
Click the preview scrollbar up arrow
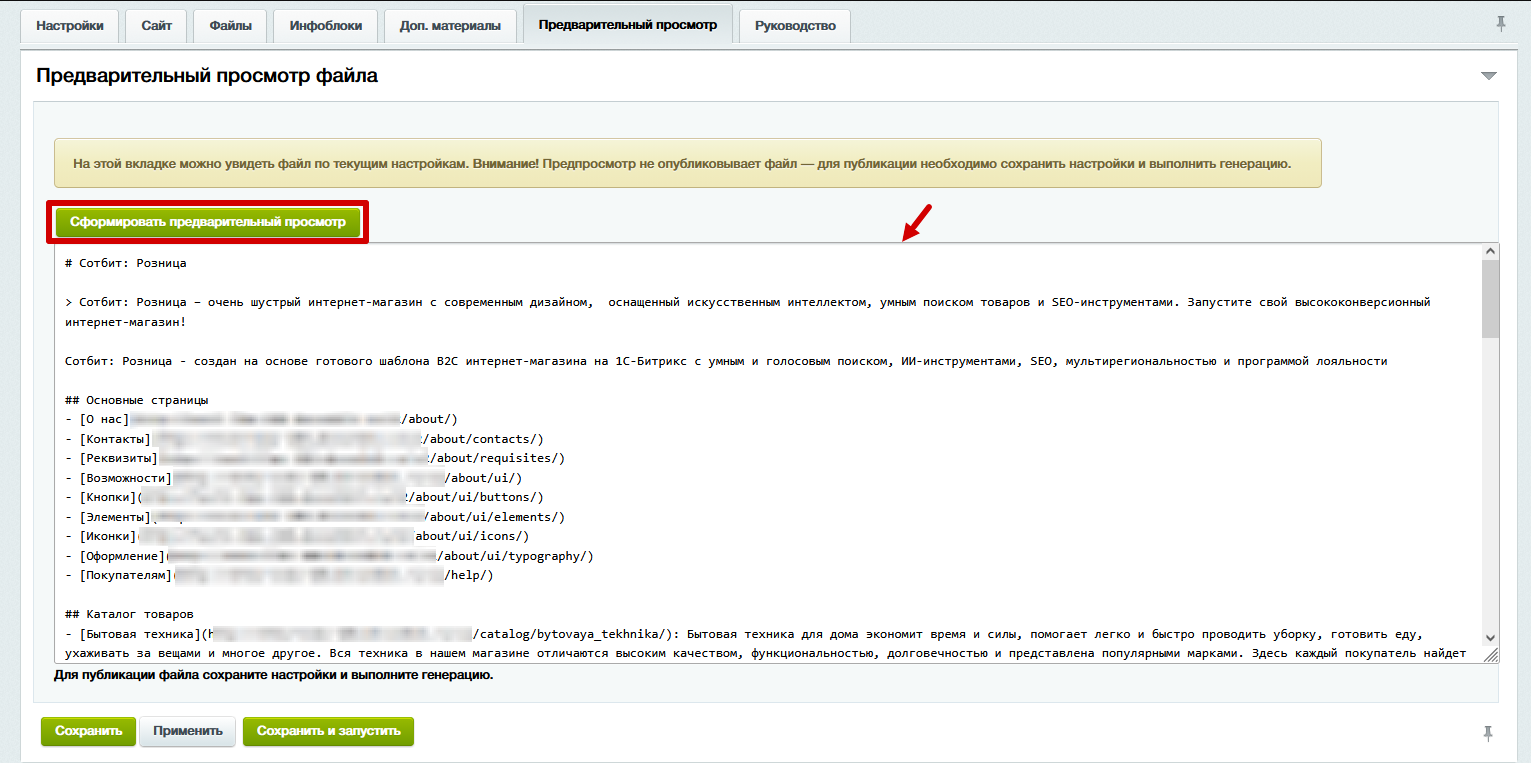[x=1490, y=252]
